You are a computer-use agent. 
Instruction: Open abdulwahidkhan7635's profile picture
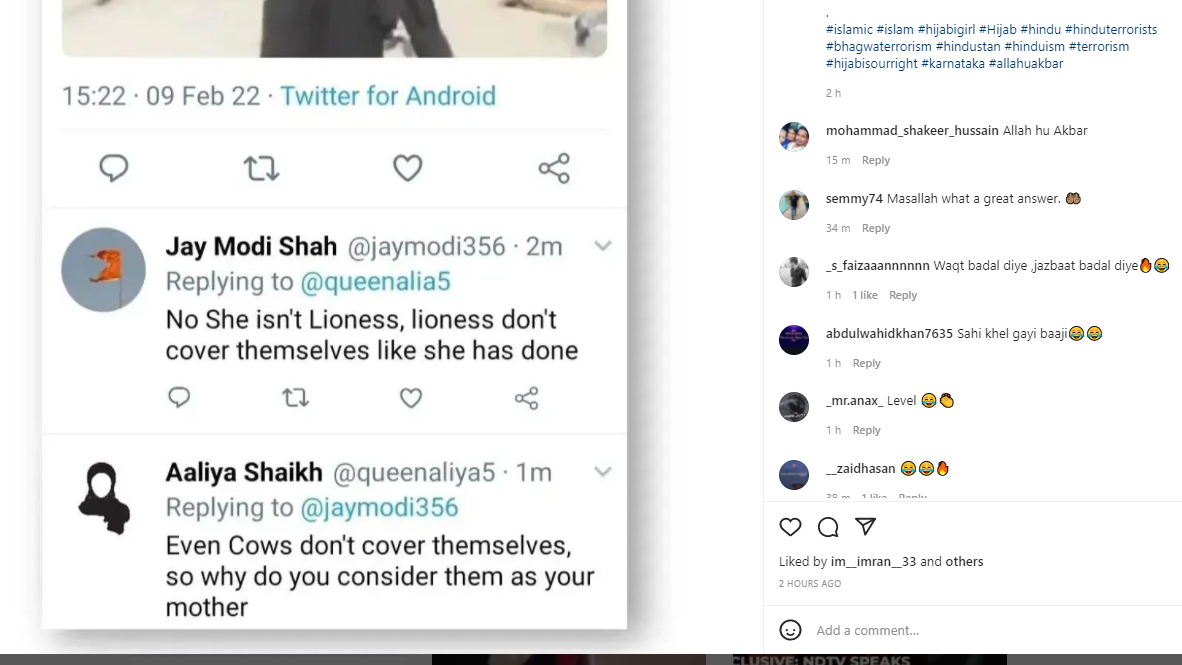[794, 340]
